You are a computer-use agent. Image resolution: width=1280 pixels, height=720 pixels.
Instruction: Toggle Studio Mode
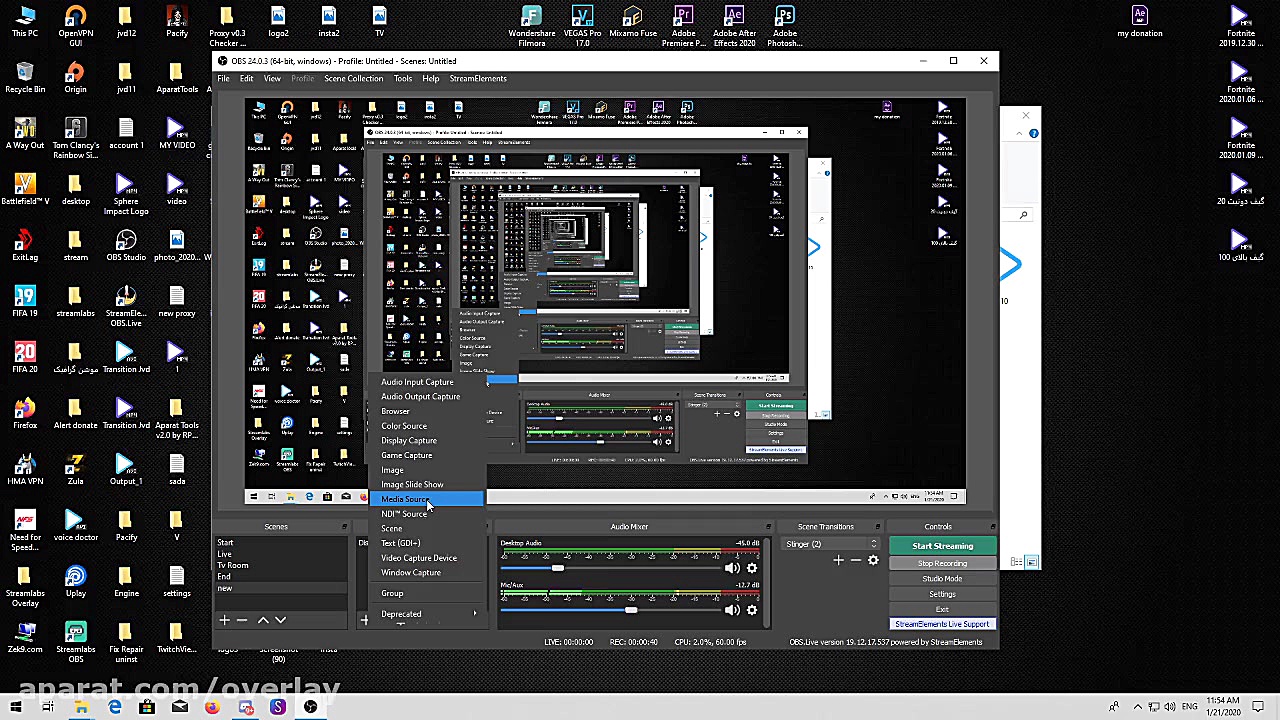(x=942, y=578)
